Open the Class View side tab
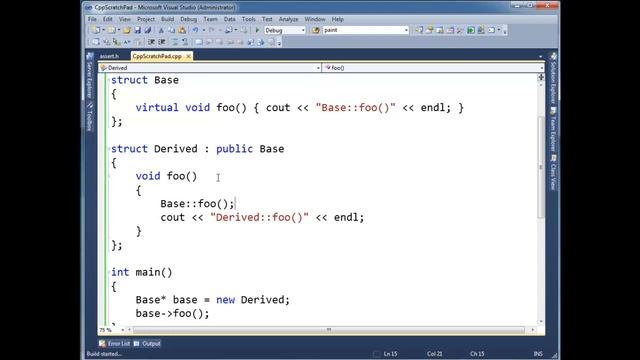 pos(553,172)
